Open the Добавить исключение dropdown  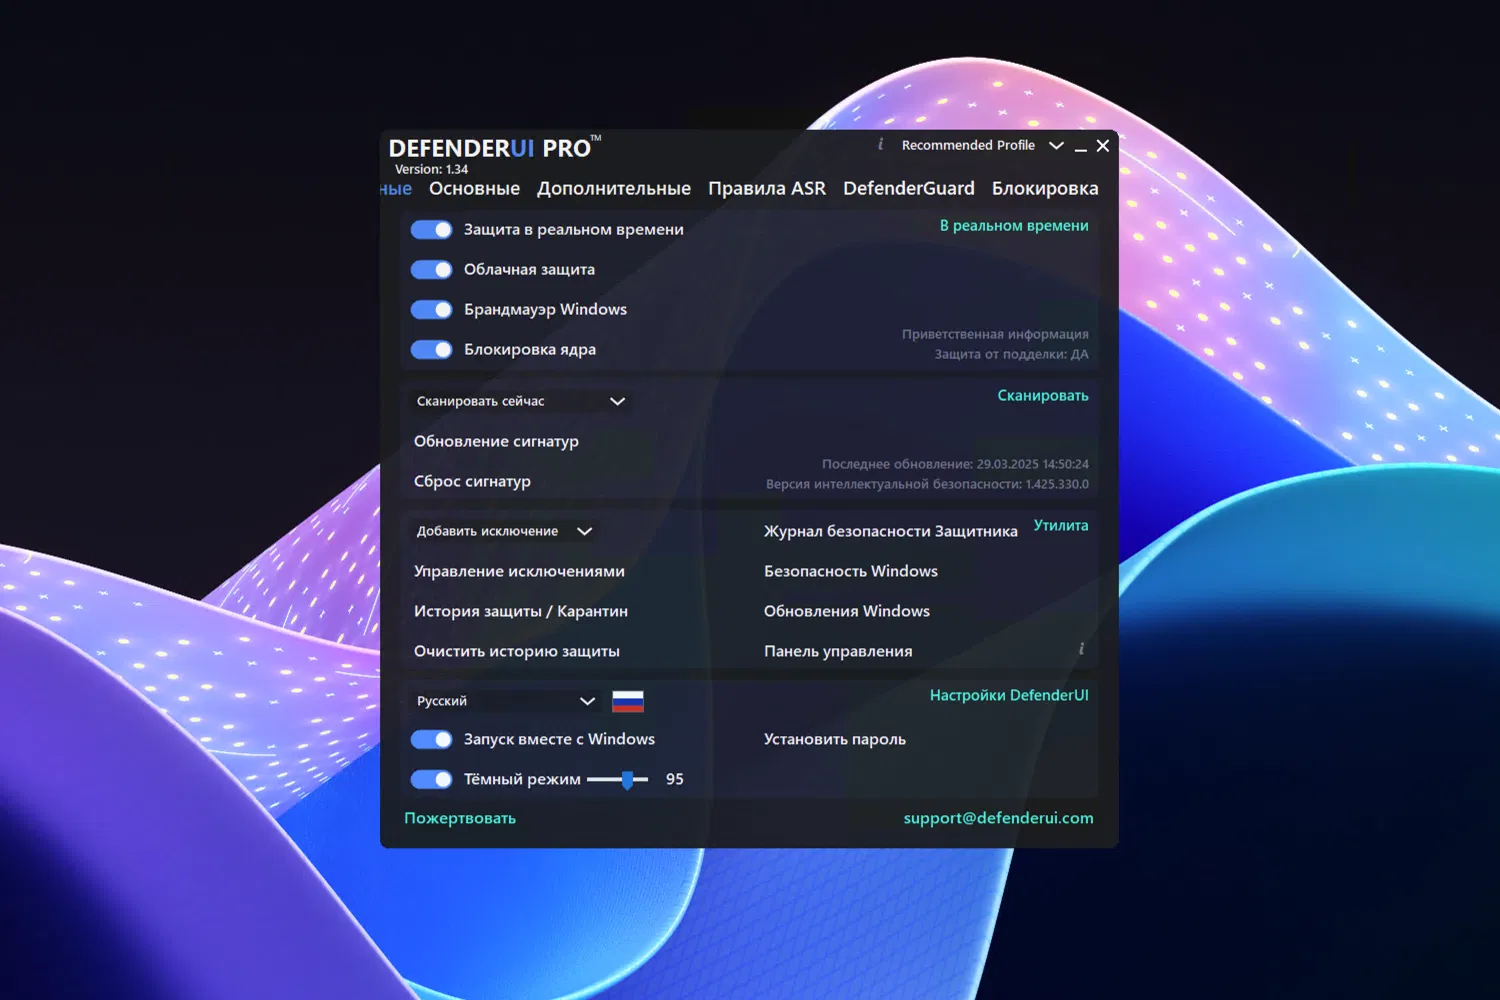pyautogui.click(x=504, y=531)
